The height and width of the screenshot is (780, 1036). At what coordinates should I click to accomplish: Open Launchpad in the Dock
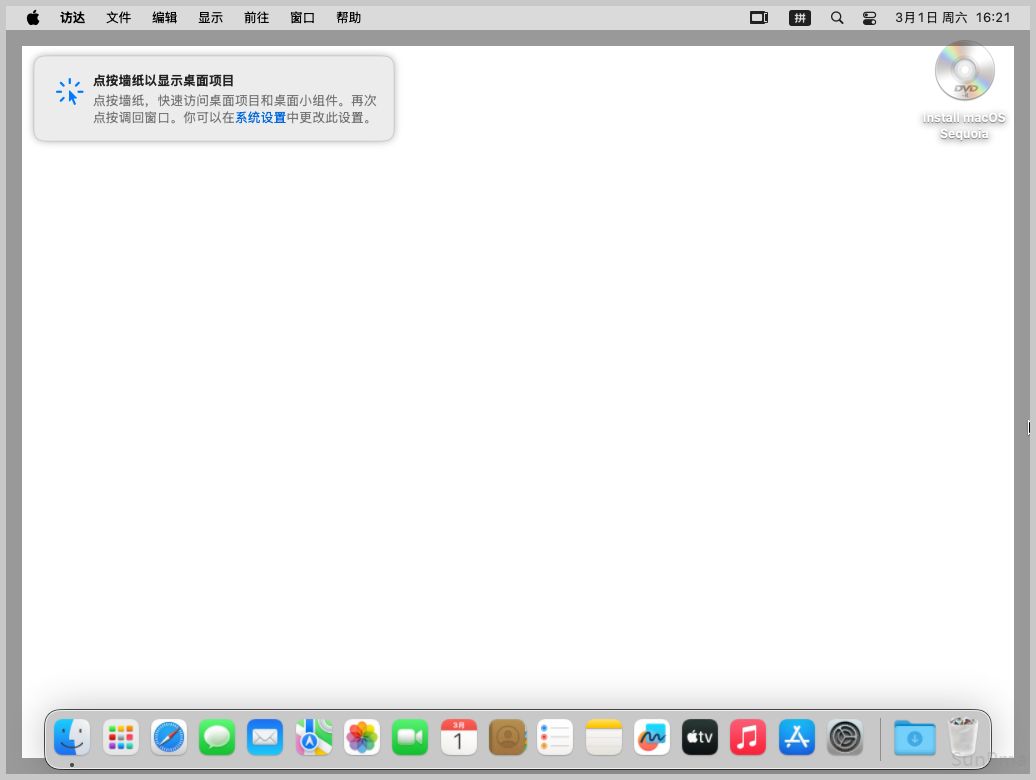click(121, 738)
